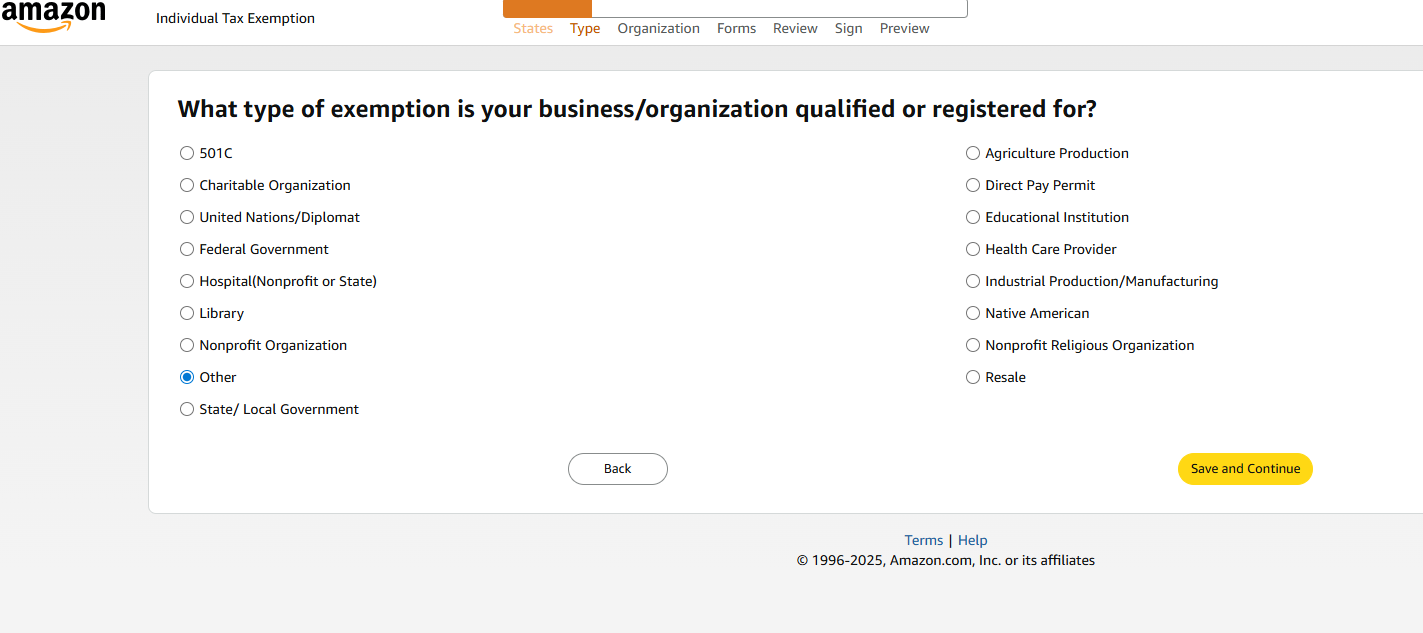Choose United Nations/Diplomat option

click(x=187, y=217)
